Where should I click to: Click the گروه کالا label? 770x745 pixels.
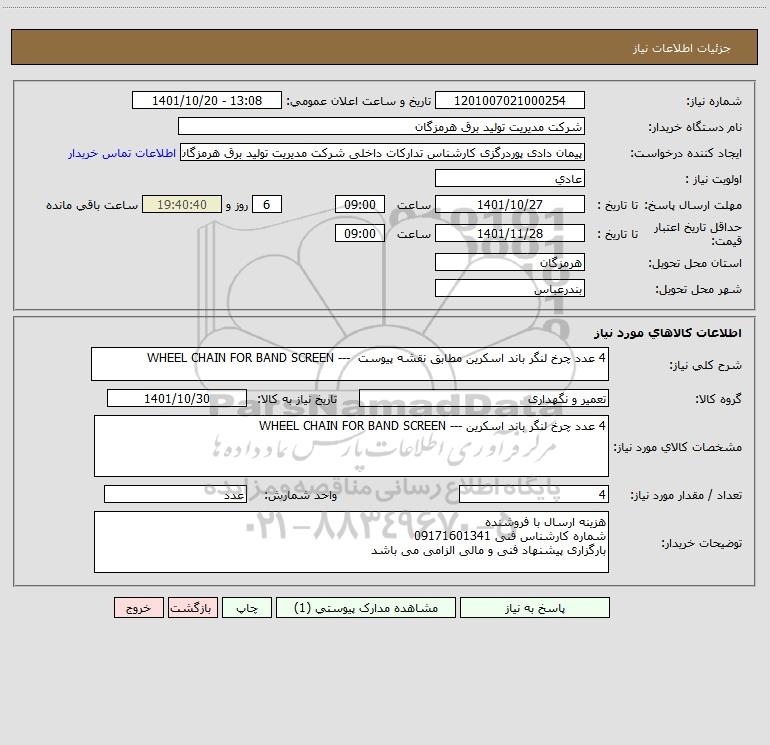(x=719, y=400)
